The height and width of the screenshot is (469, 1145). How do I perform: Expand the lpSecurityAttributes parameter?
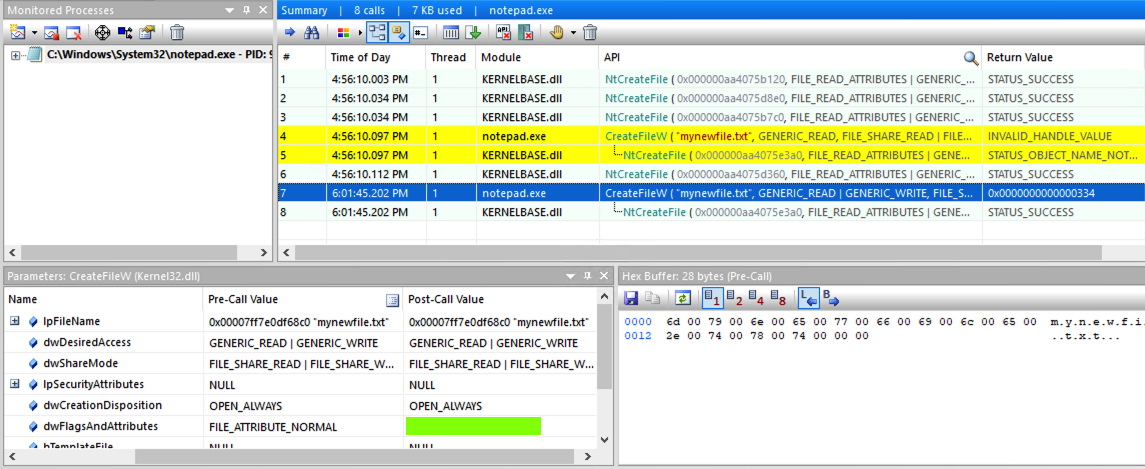(x=15, y=384)
